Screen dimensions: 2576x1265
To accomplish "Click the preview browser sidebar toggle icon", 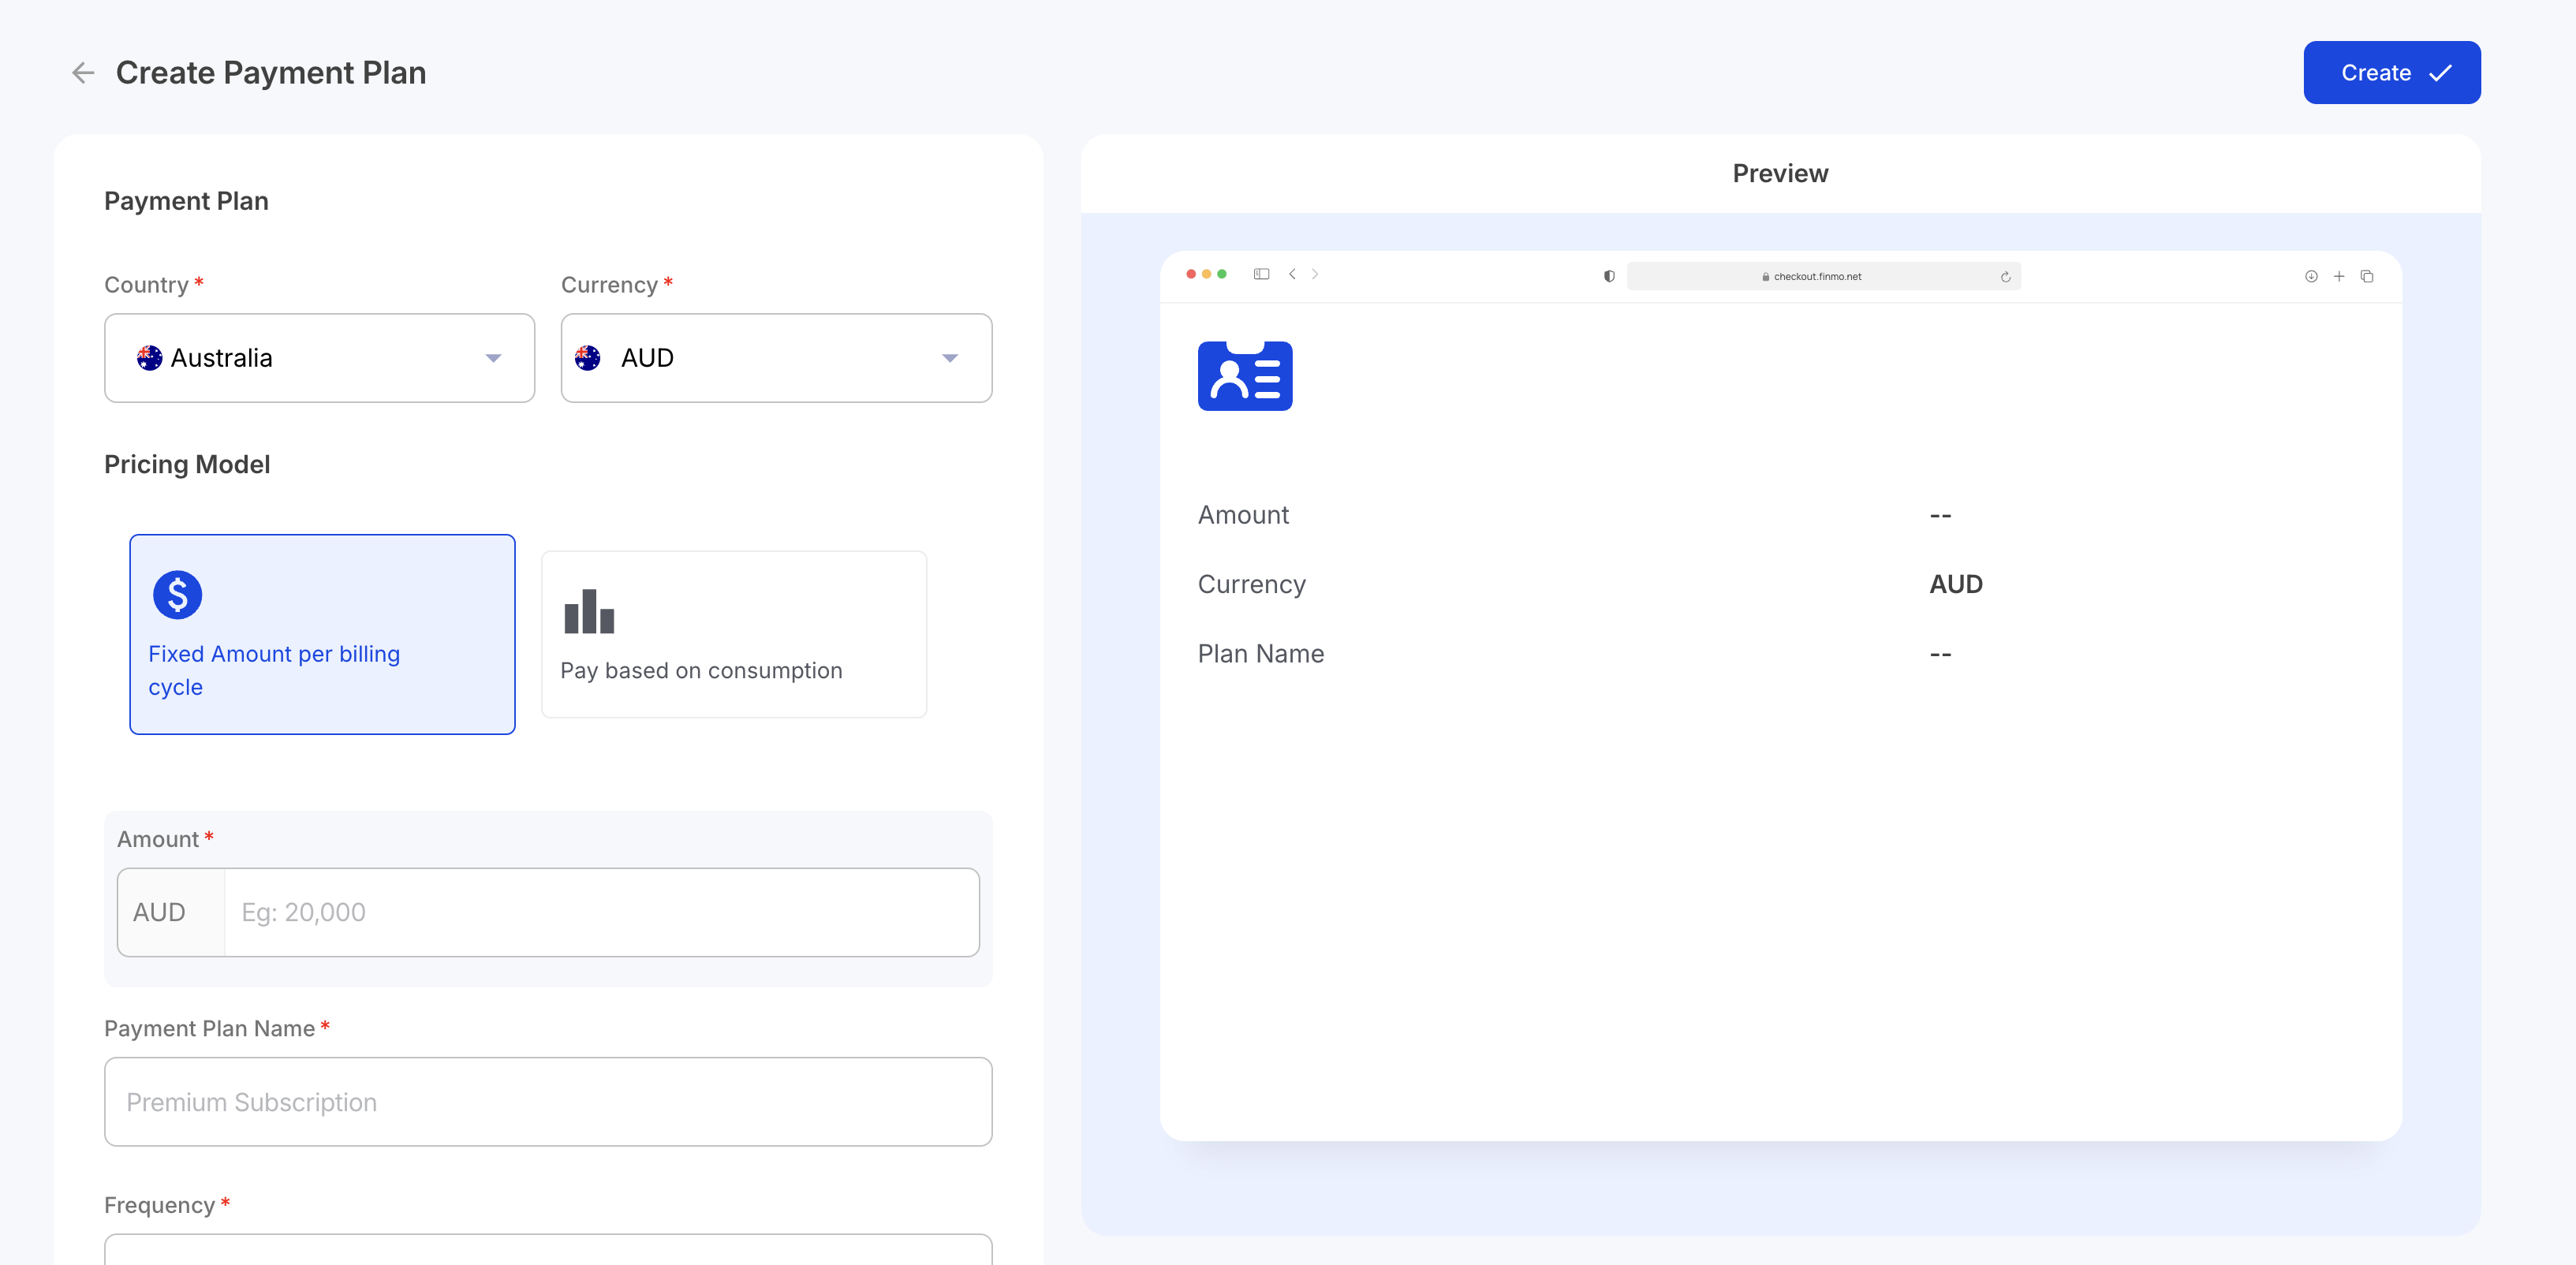I will coord(1261,274).
